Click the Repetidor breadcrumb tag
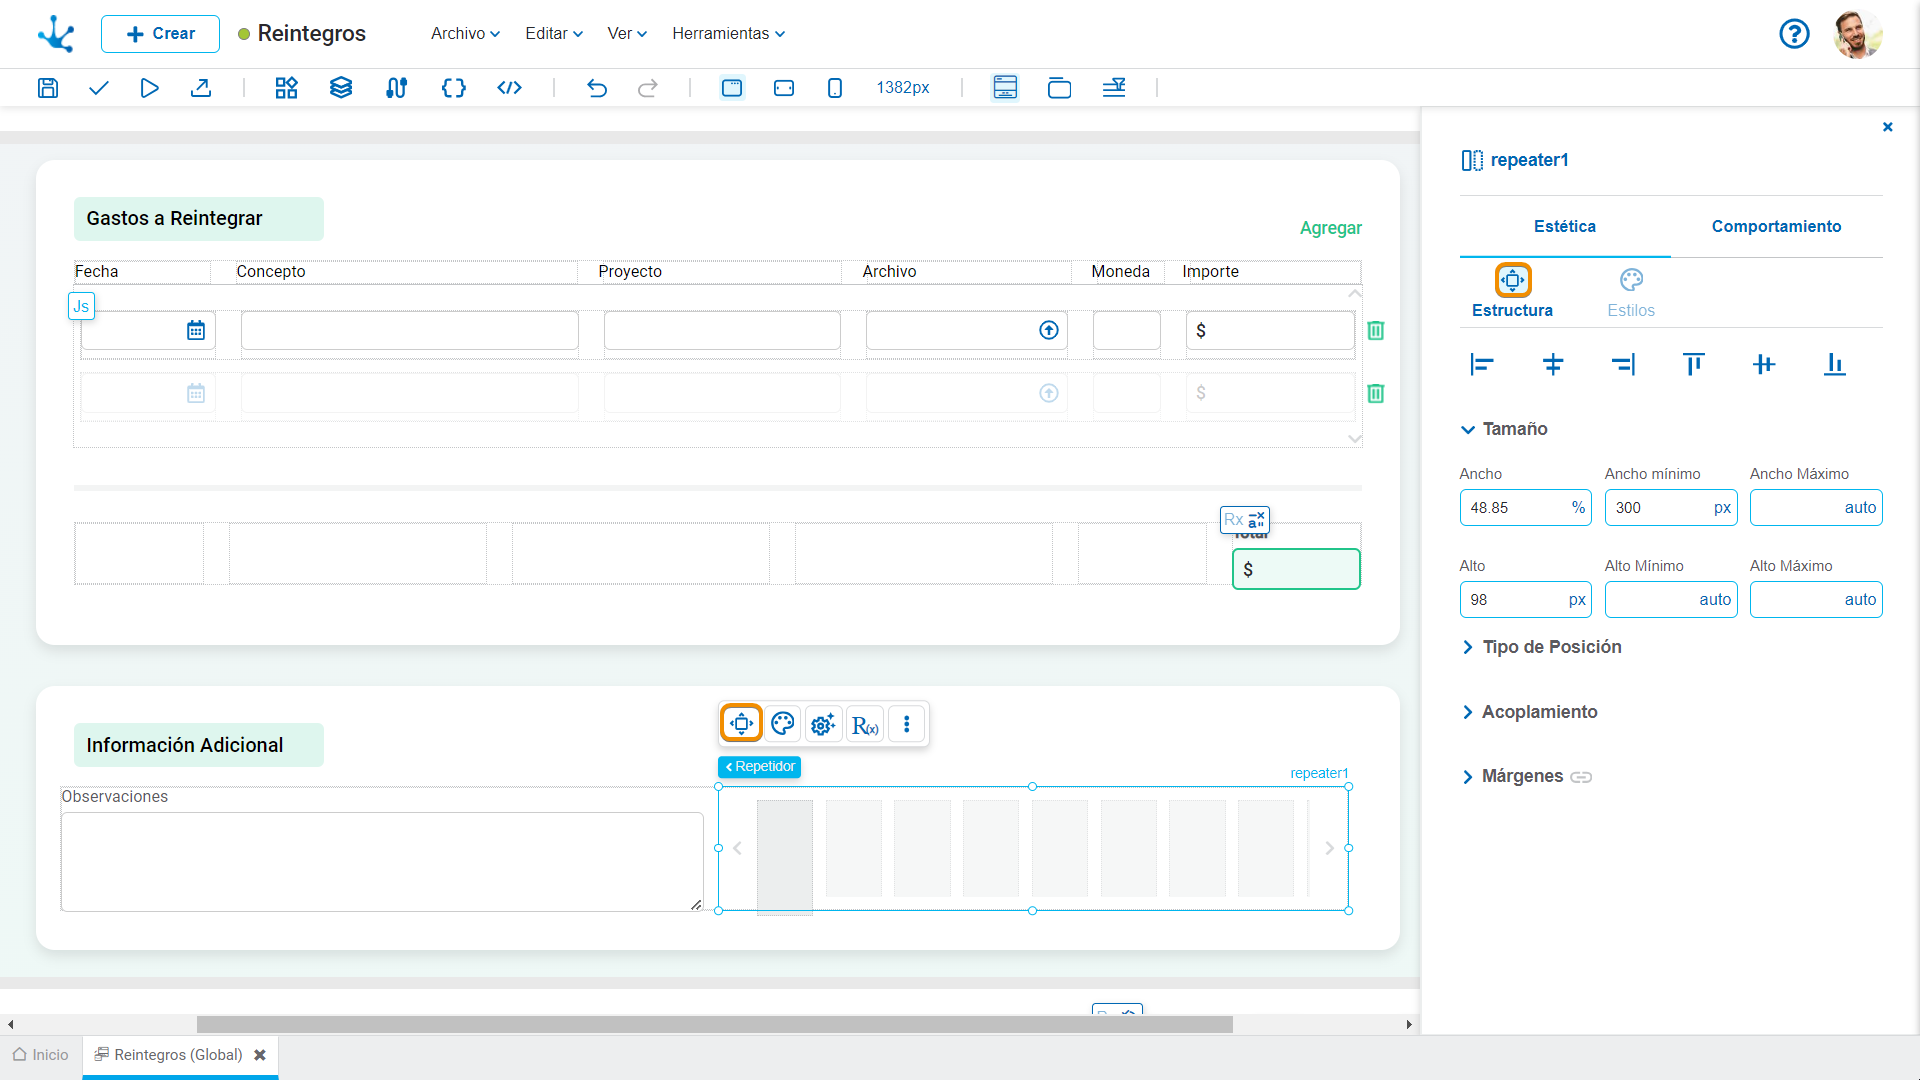Screen dimensions: 1920x1080 tap(760, 767)
